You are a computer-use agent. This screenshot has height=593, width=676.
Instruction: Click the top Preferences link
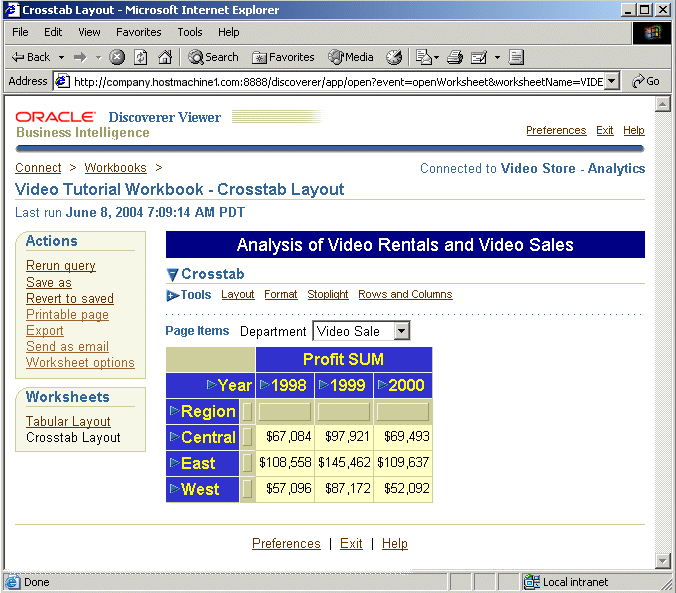point(556,130)
